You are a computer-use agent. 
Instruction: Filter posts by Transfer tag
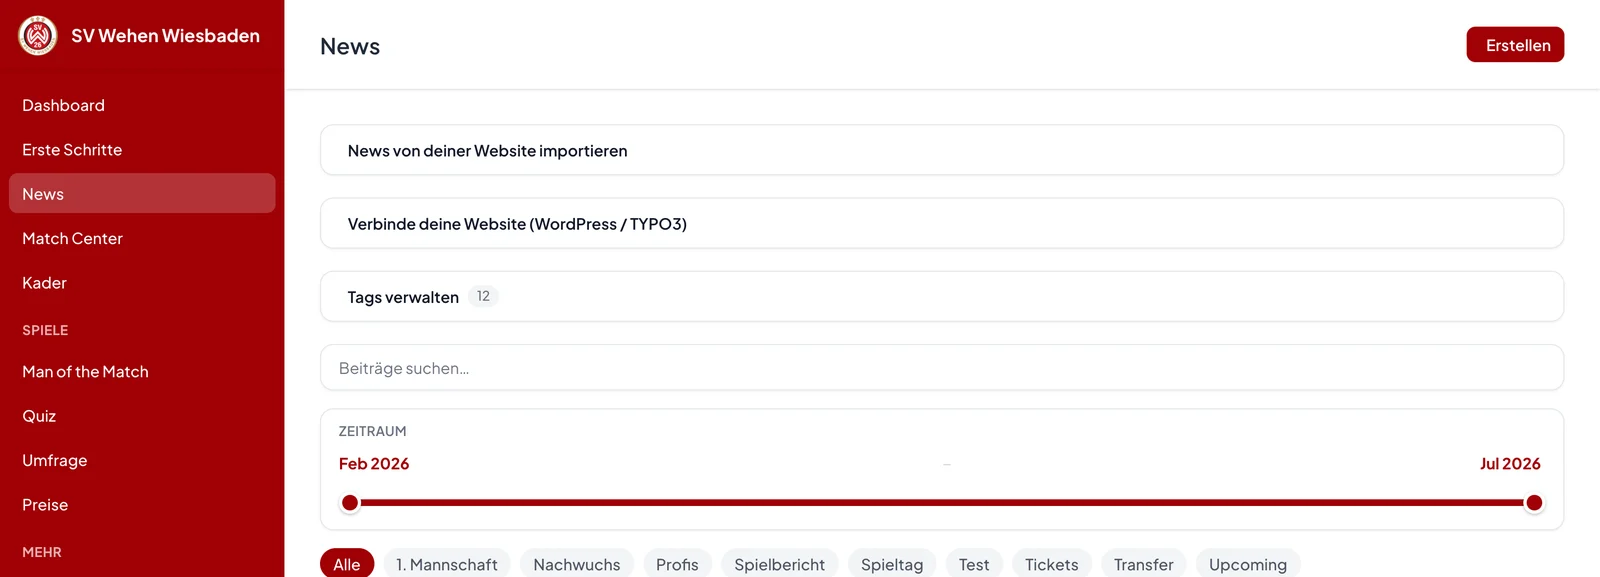click(x=1144, y=564)
